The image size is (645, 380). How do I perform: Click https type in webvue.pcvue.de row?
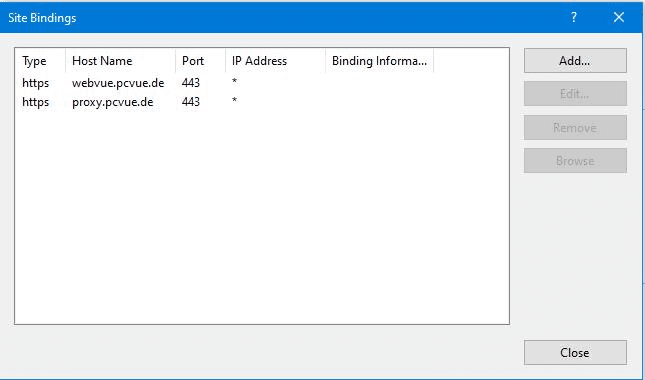pyautogui.click(x=35, y=83)
